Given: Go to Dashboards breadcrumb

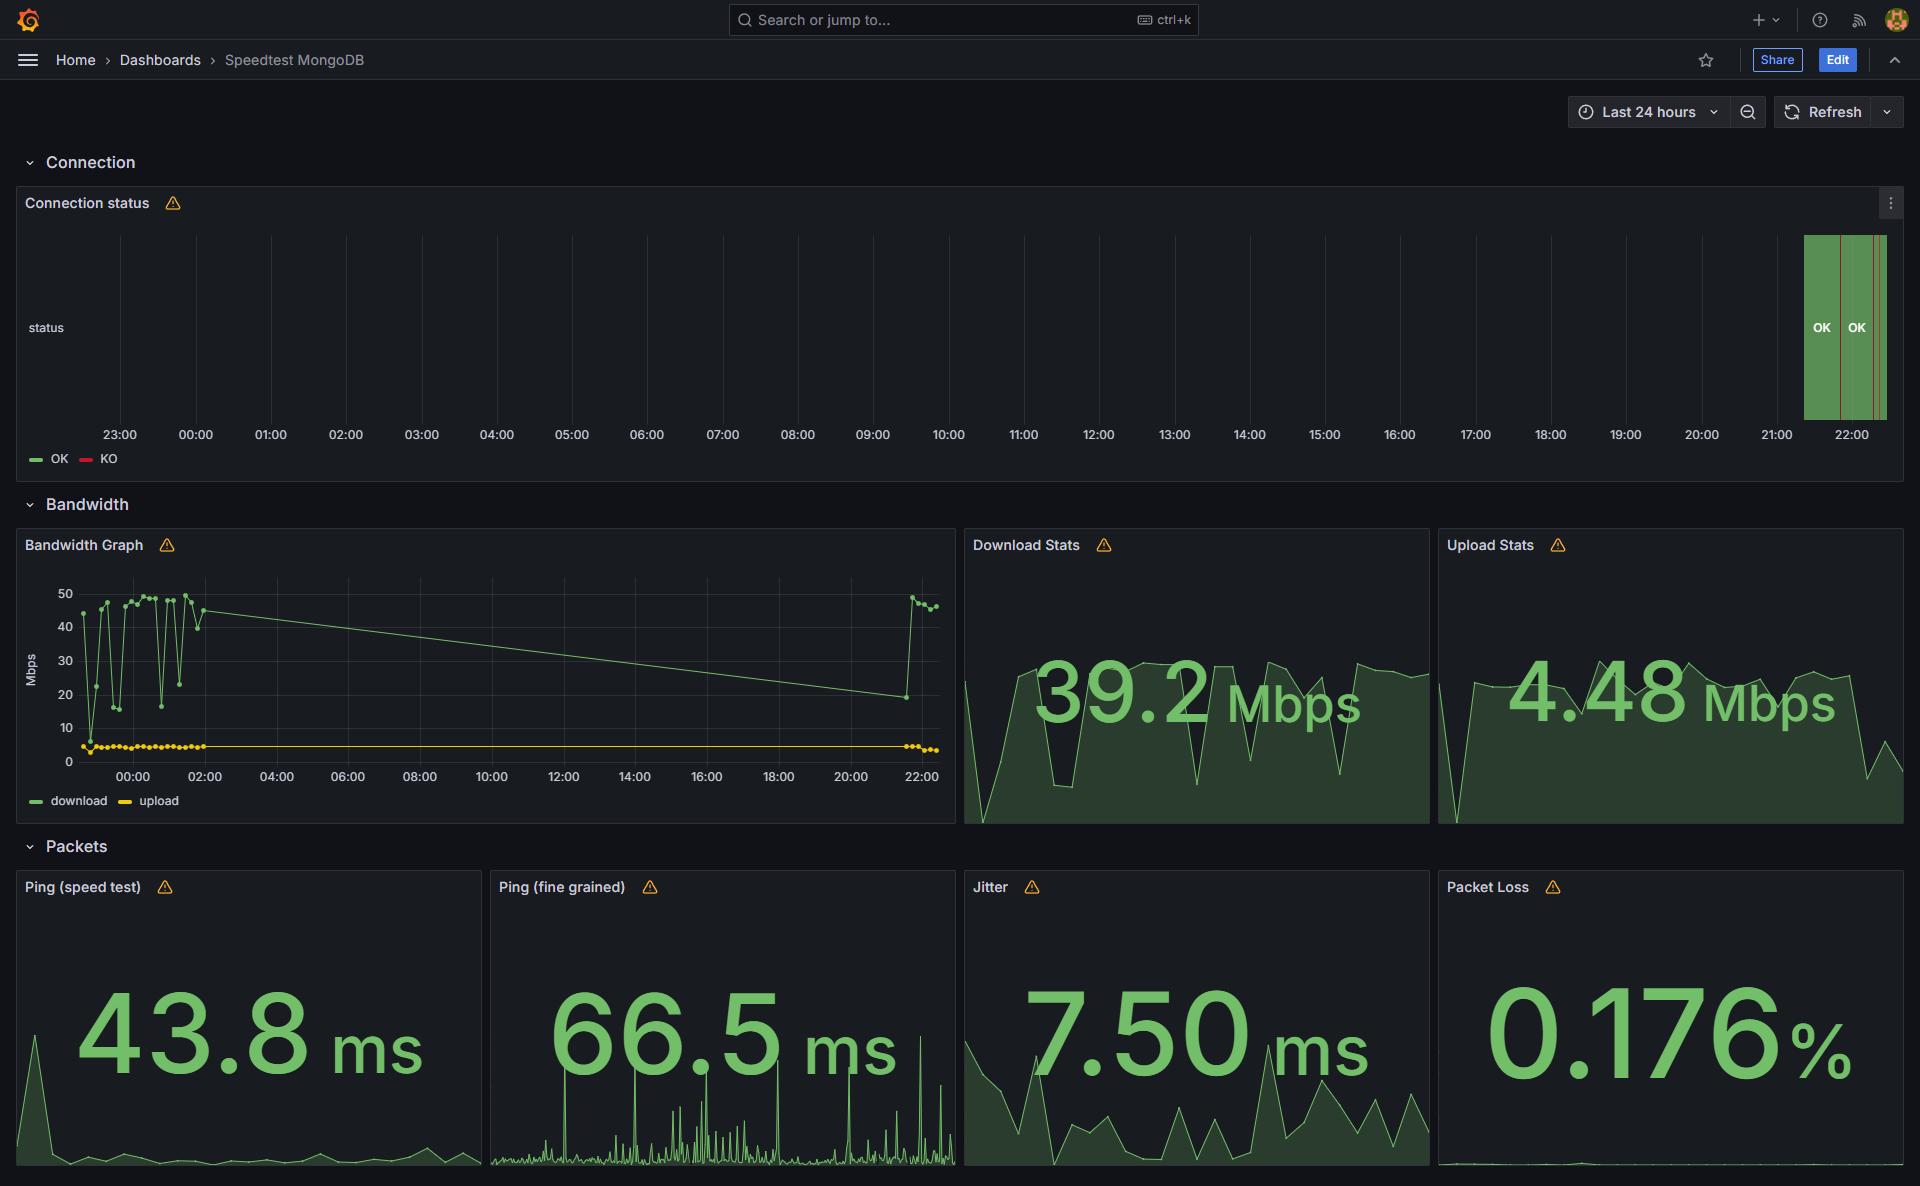Looking at the screenshot, I should (160, 60).
